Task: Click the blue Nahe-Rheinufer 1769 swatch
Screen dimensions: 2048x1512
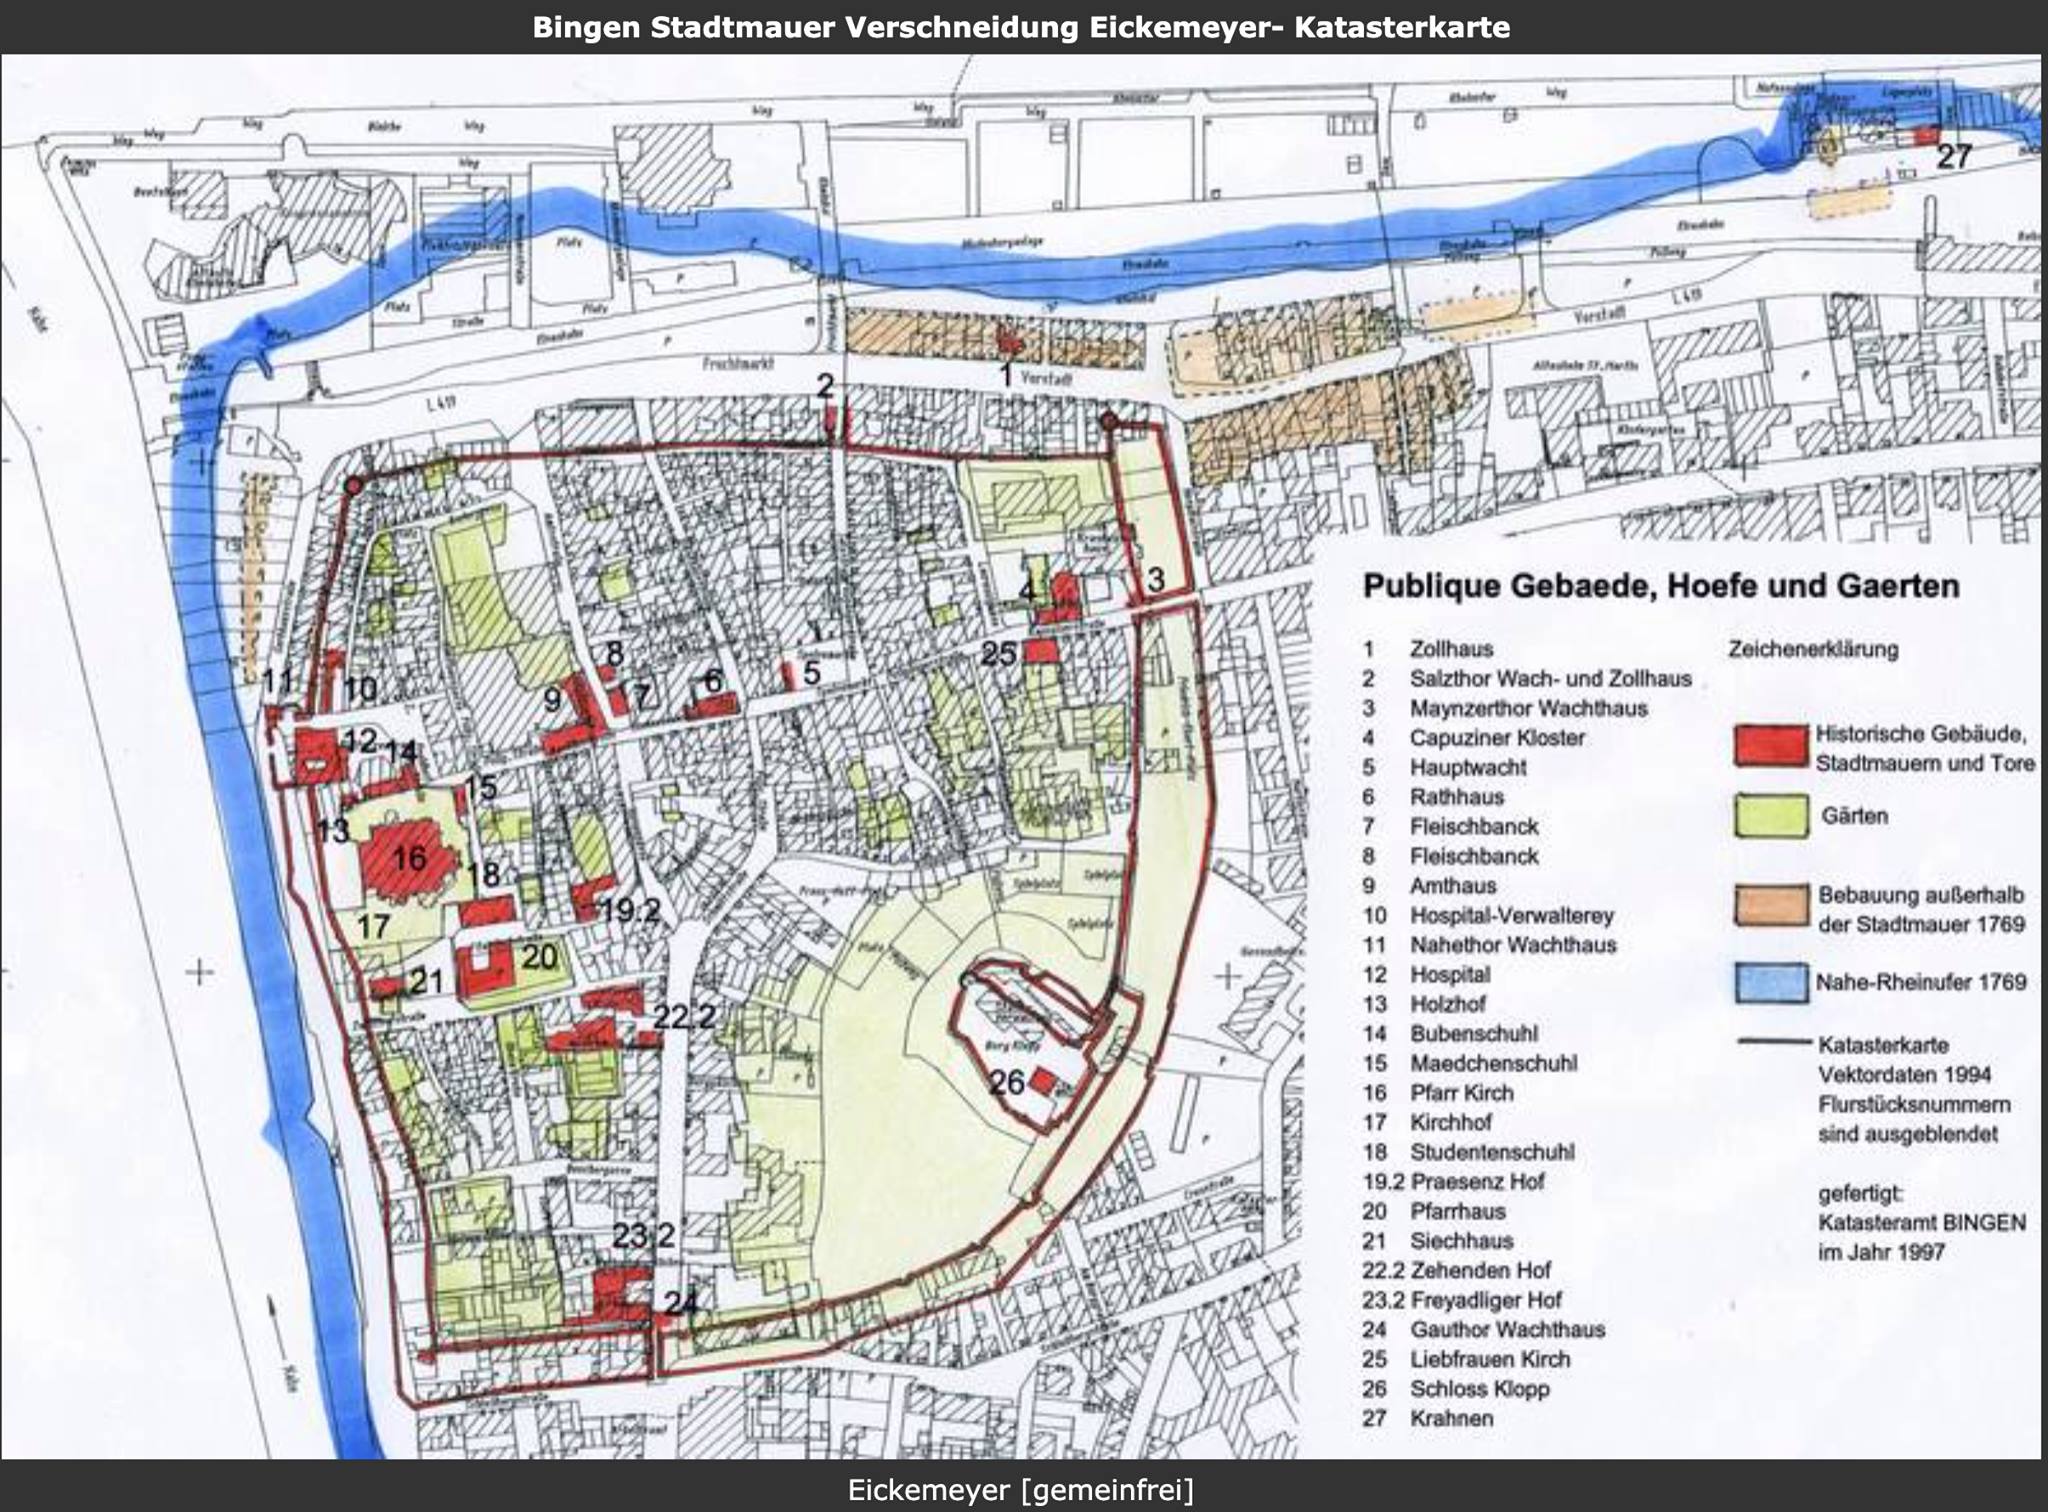Action: 1771,981
